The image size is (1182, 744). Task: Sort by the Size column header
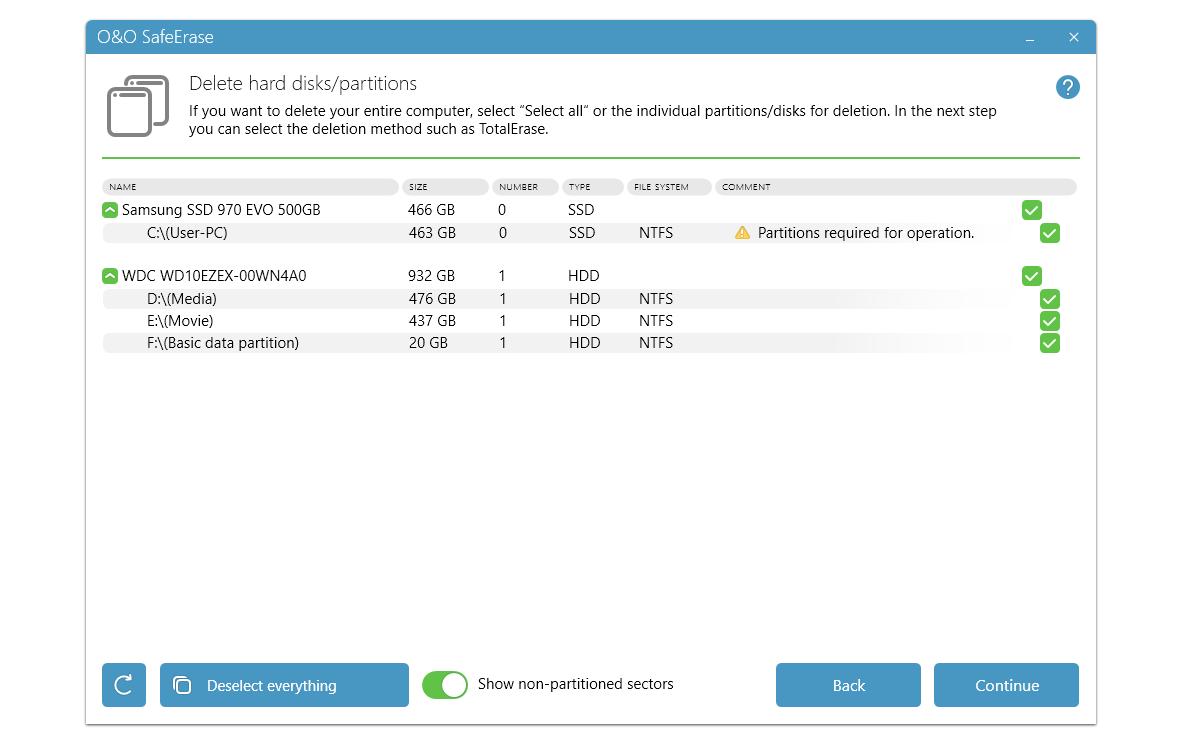(x=445, y=187)
